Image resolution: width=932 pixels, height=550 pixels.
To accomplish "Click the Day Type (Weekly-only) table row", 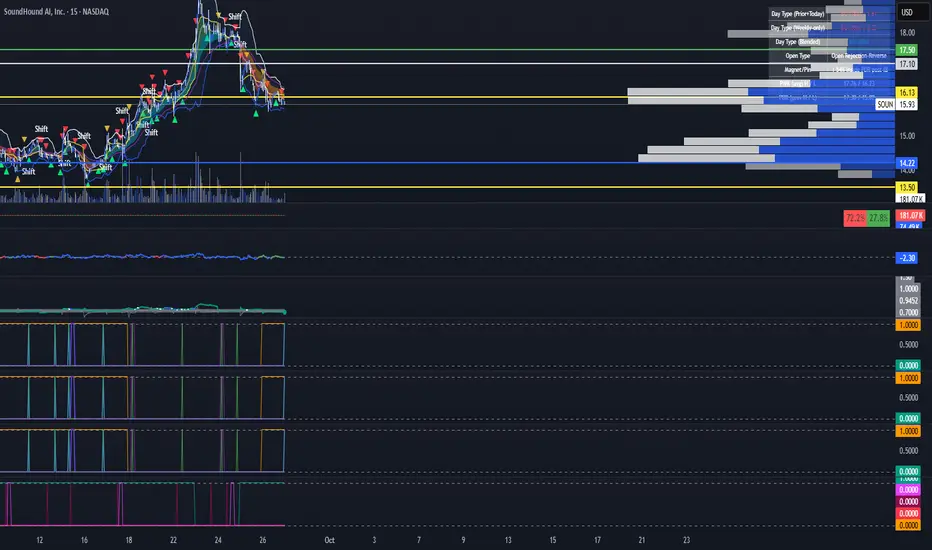I will [x=832, y=28].
